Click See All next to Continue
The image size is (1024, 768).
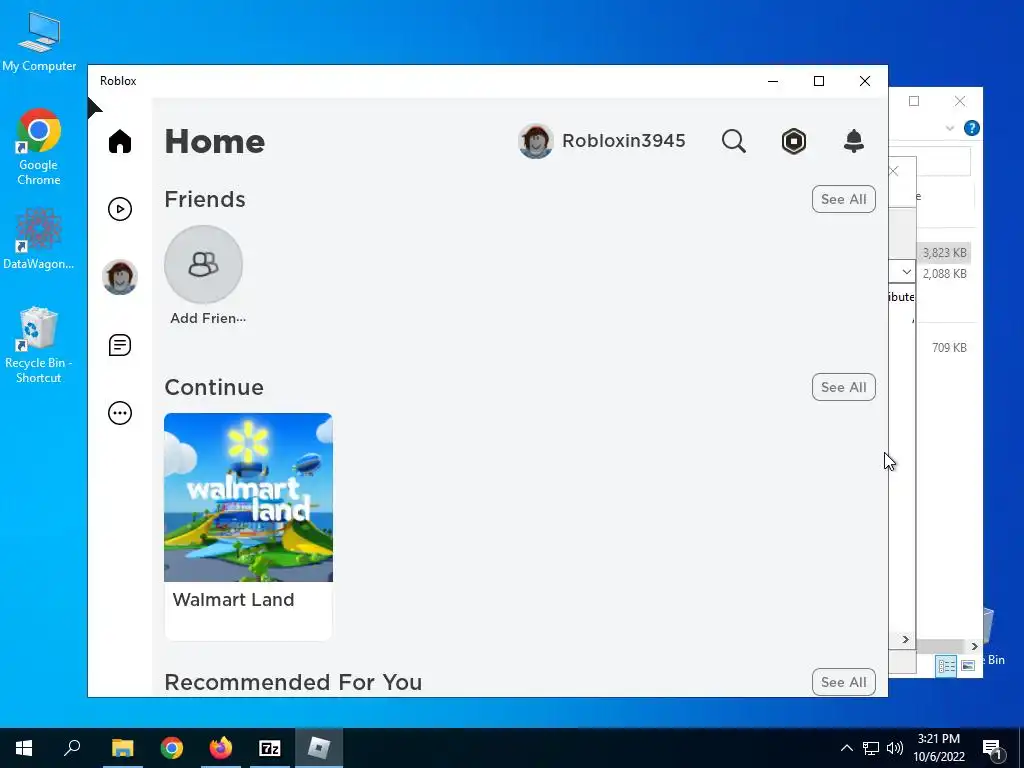coord(843,387)
